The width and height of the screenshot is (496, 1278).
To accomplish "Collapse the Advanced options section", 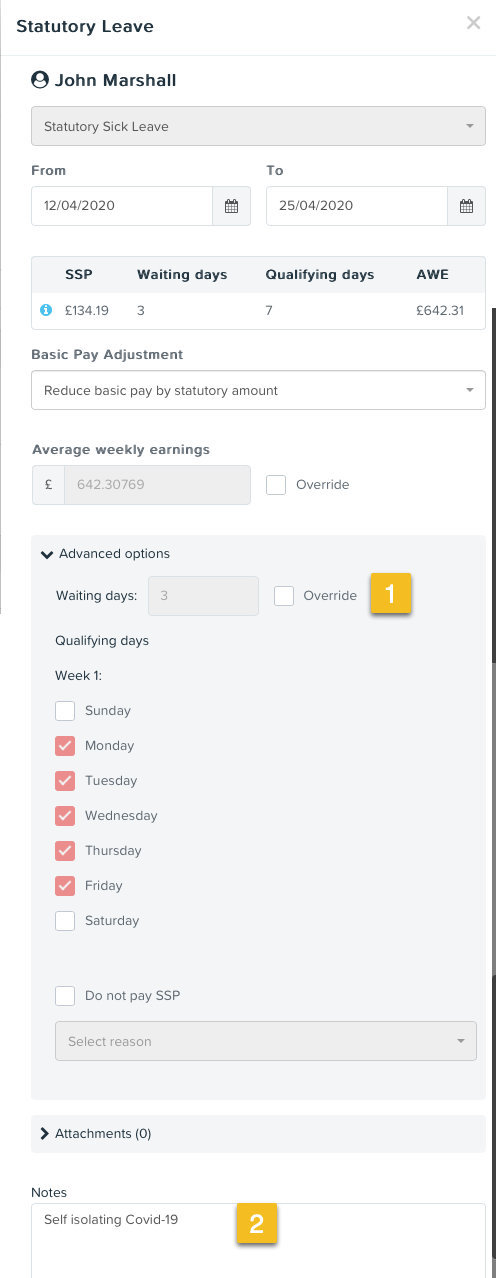I will [105, 553].
